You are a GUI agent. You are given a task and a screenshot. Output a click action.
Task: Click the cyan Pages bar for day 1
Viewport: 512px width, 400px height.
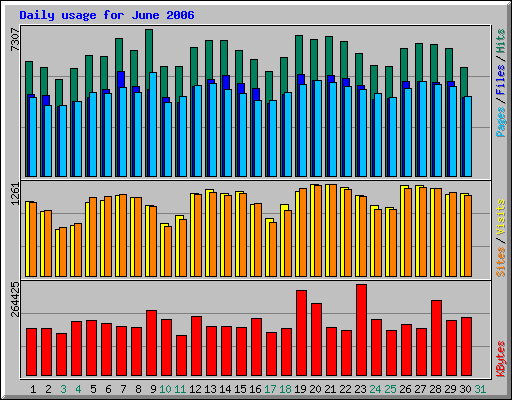[x=33, y=137]
